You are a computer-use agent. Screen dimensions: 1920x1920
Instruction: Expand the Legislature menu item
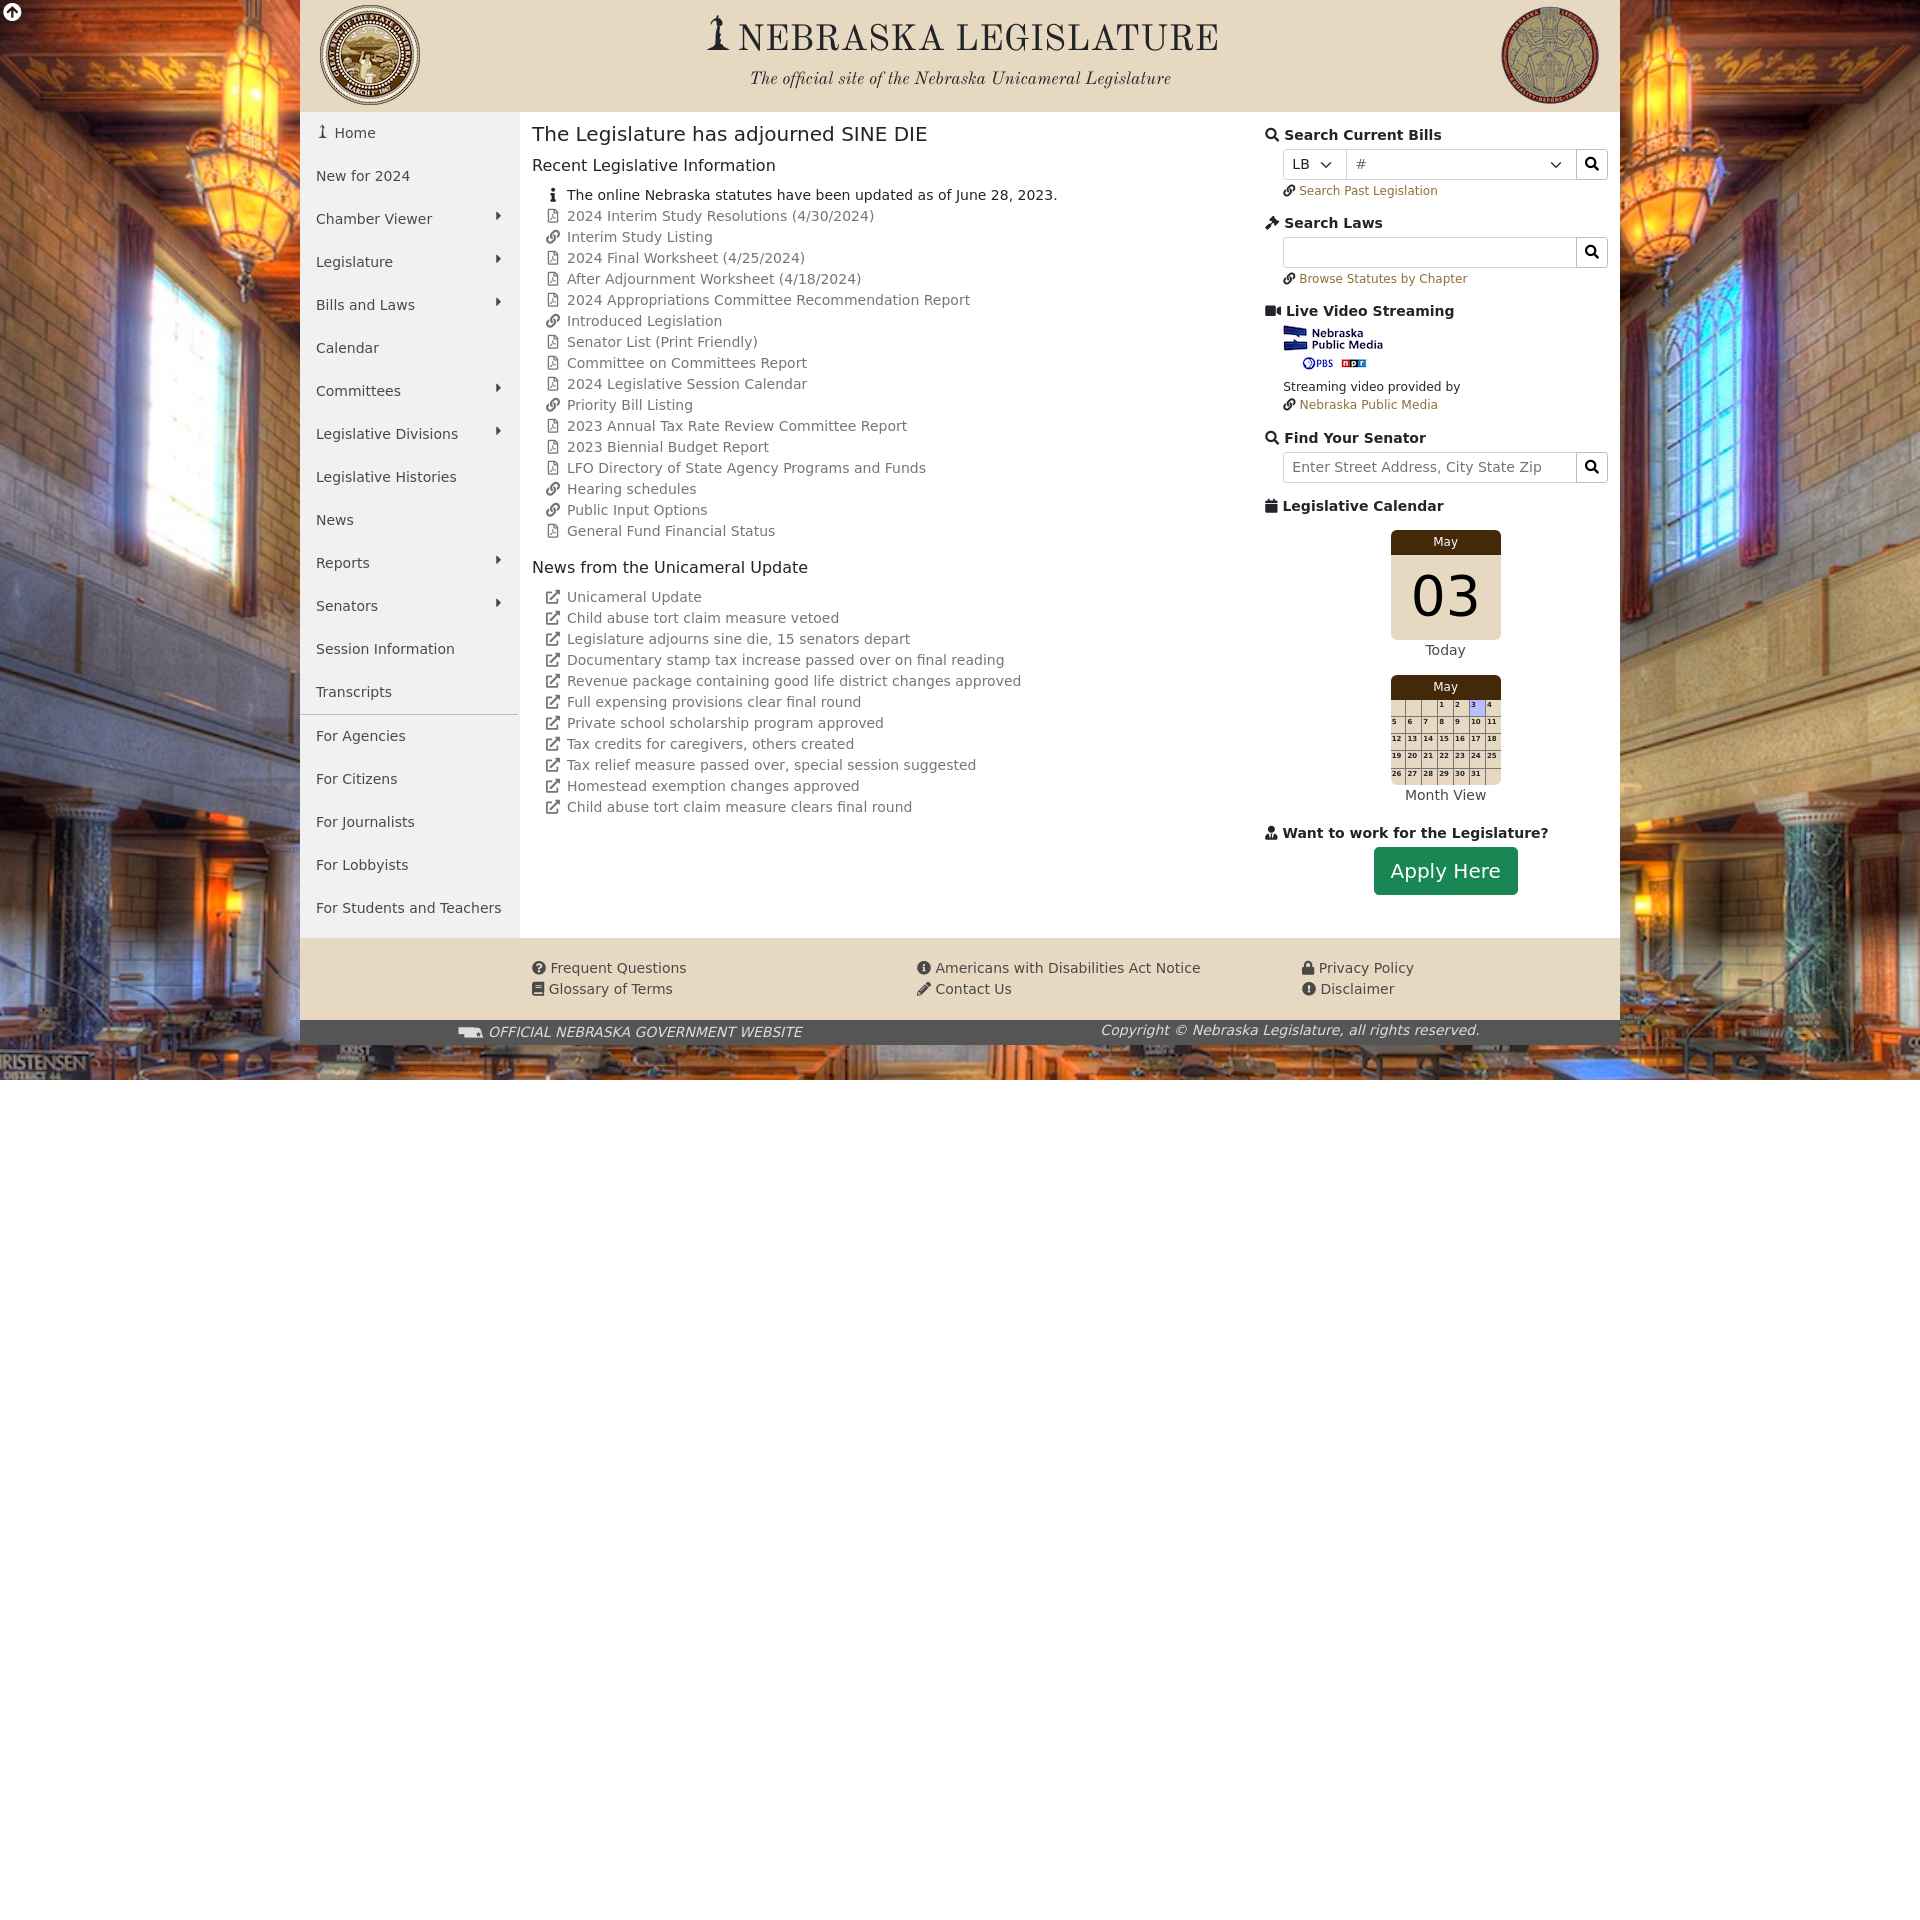498,260
